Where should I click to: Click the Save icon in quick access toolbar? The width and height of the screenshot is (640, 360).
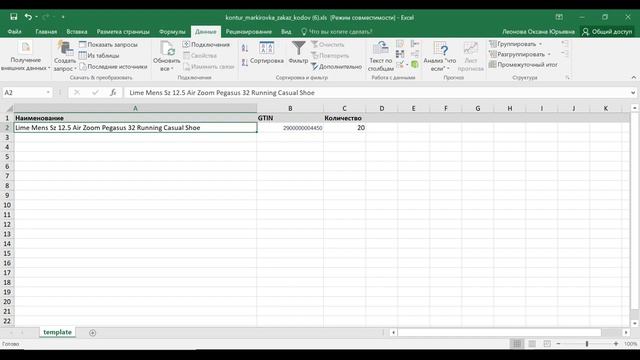pyautogui.click(x=14, y=17)
